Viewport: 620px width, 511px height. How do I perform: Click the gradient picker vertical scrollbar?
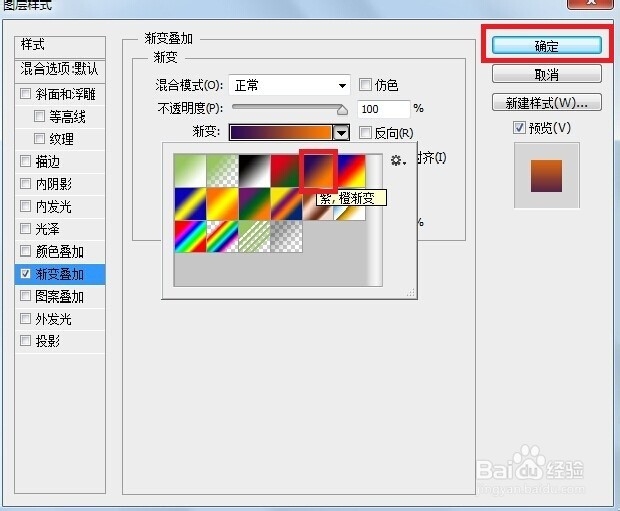375,220
